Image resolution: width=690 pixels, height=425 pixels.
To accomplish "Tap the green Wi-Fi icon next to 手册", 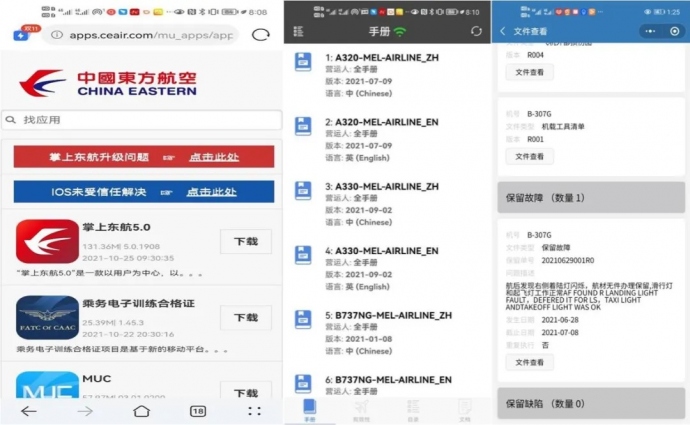I will click(400, 32).
